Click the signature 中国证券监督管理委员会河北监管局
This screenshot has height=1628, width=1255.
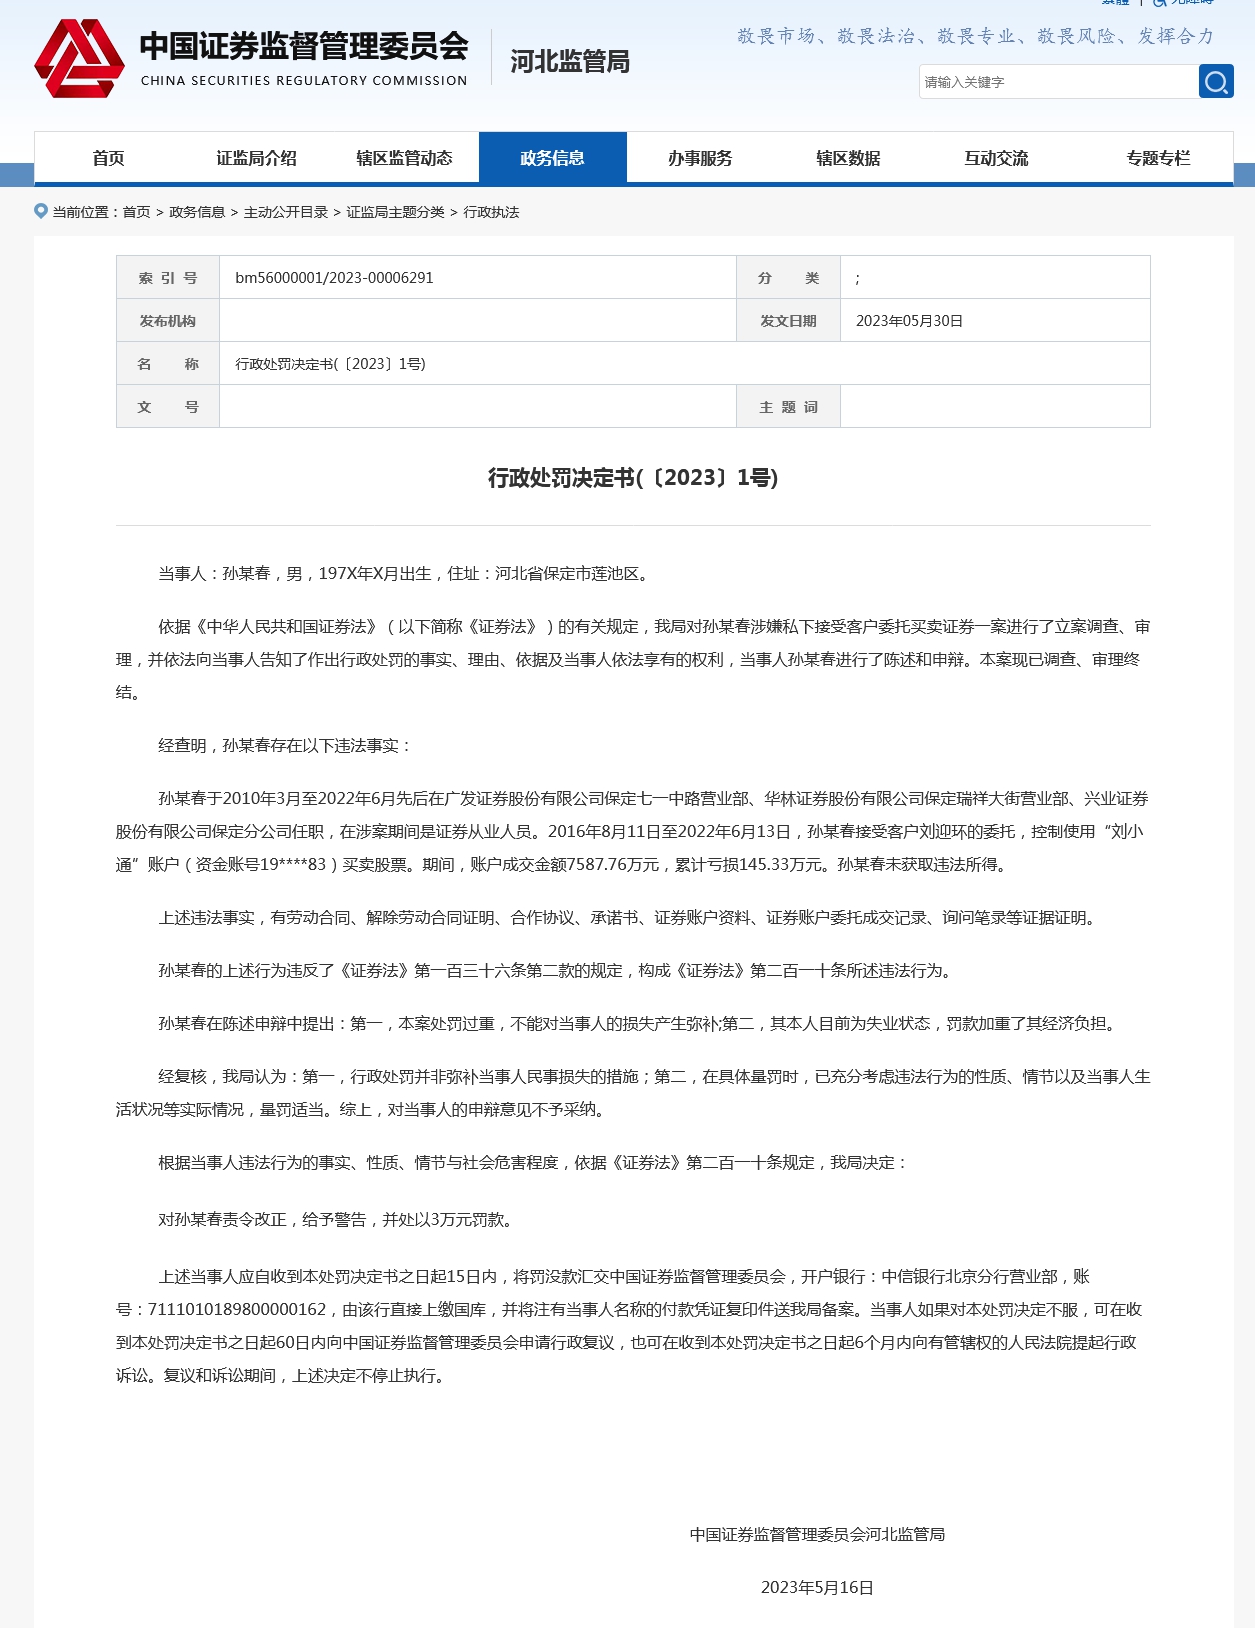pyautogui.click(x=817, y=1535)
